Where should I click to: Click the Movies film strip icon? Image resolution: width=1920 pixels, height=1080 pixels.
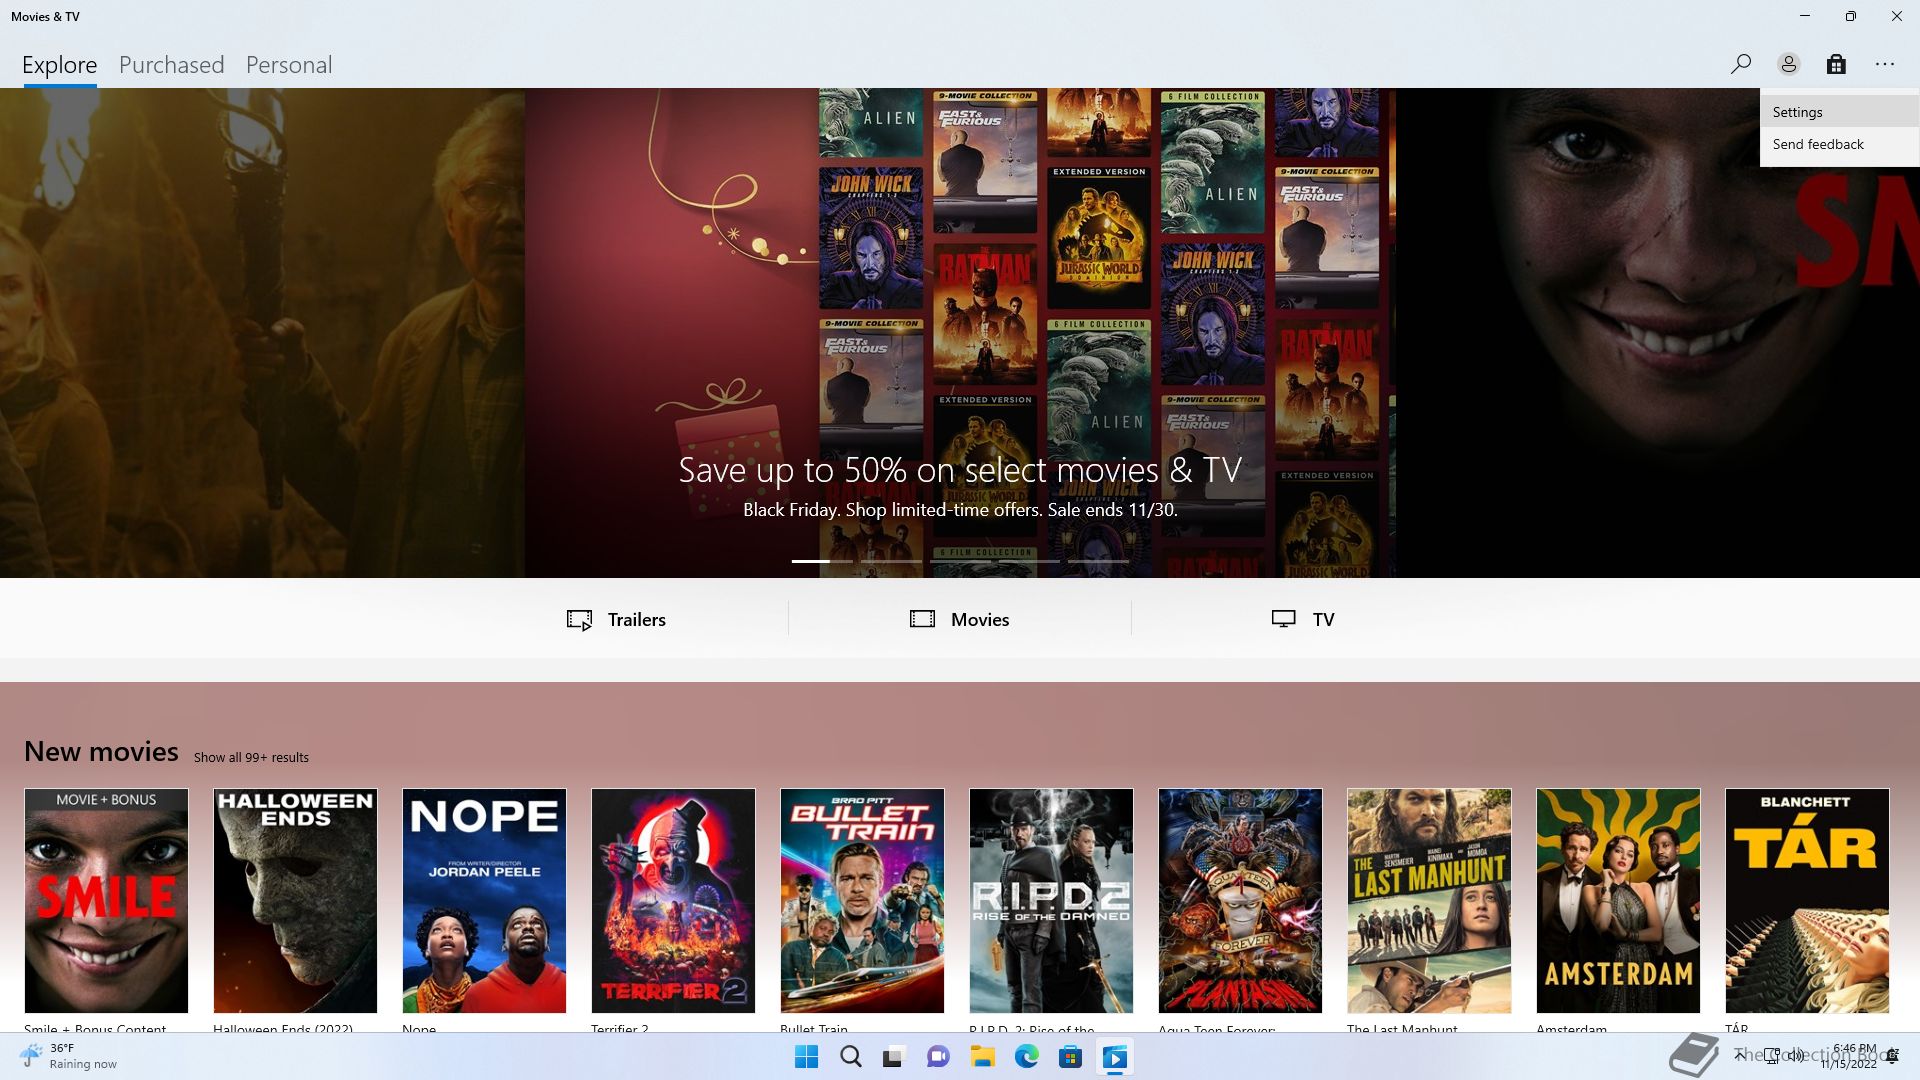click(x=922, y=619)
